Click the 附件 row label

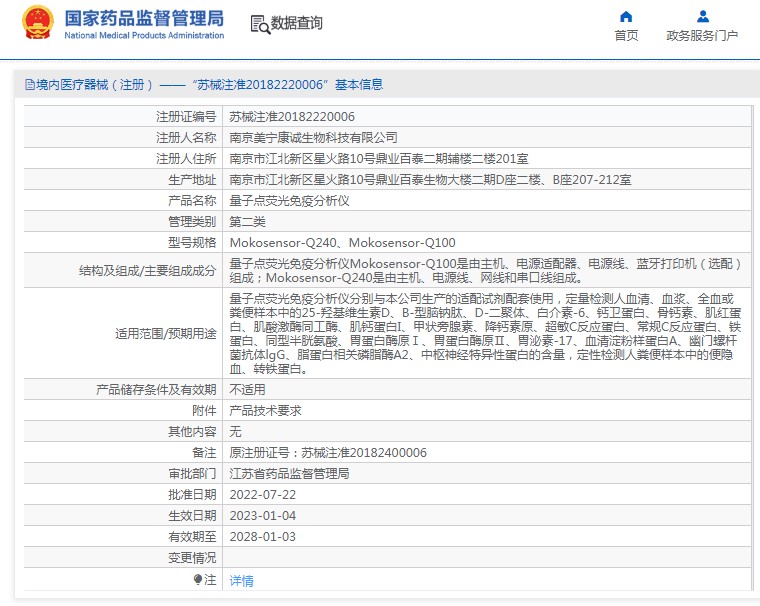click(204, 411)
